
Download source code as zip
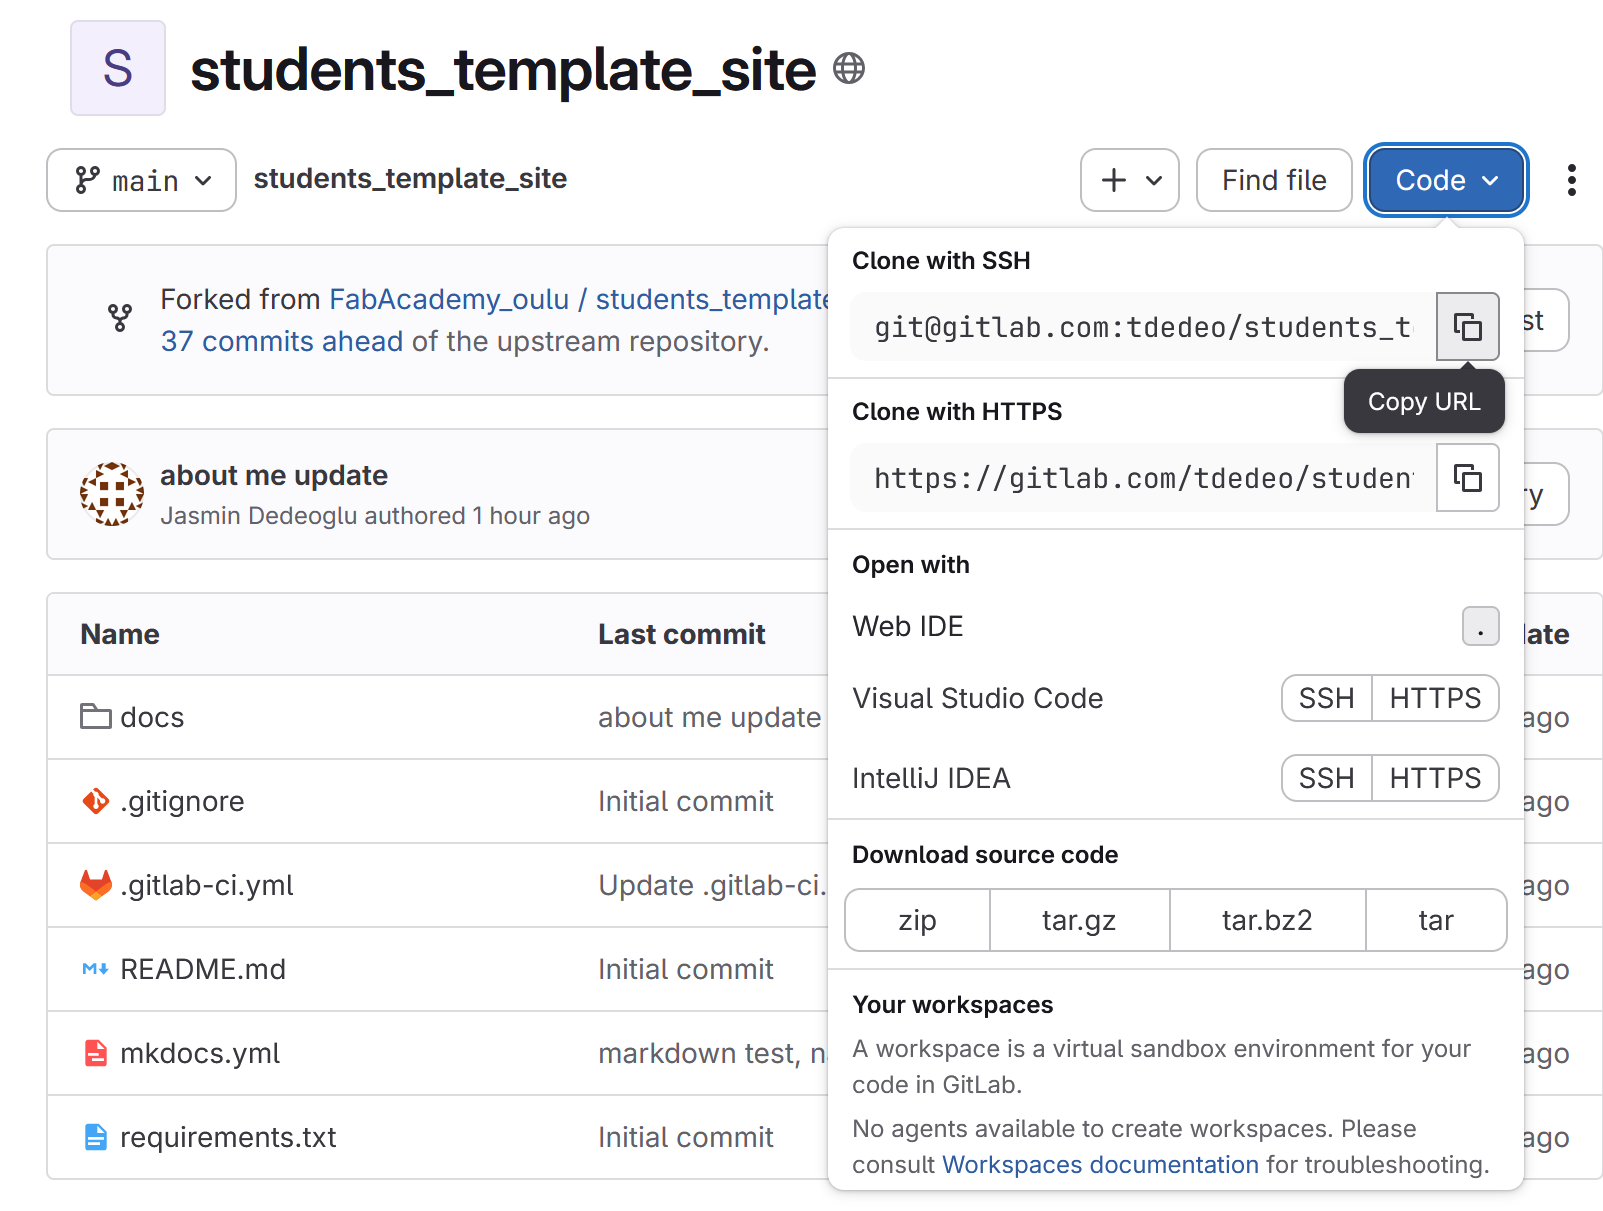917,920
